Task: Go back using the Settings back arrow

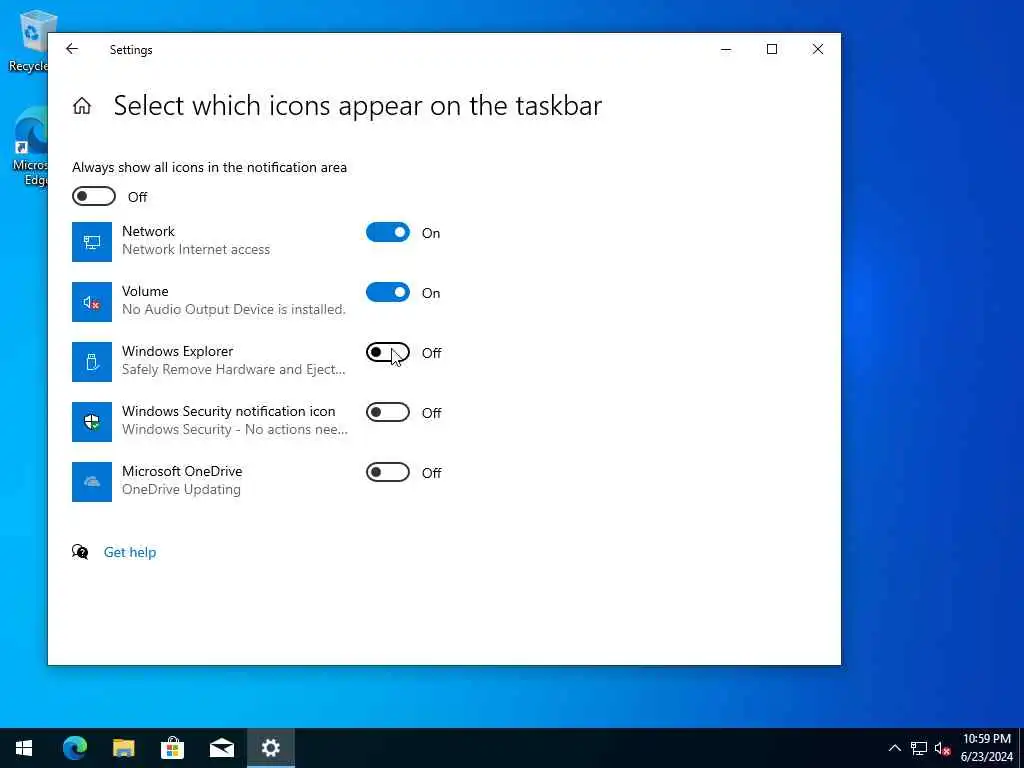Action: [72, 49]
